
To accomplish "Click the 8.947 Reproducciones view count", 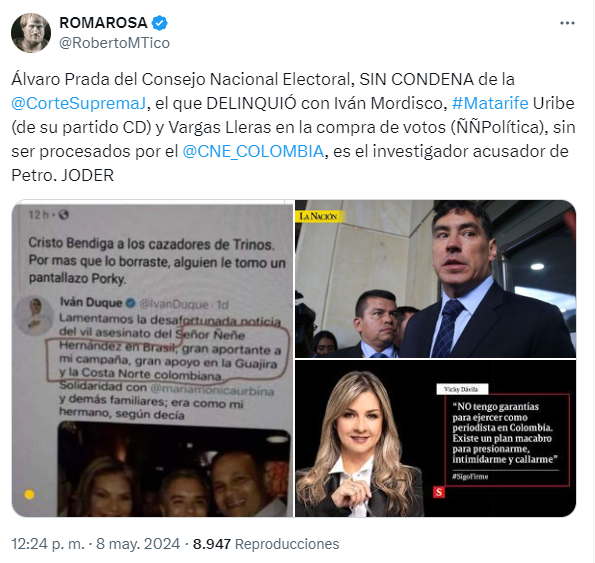I will 266,544.
